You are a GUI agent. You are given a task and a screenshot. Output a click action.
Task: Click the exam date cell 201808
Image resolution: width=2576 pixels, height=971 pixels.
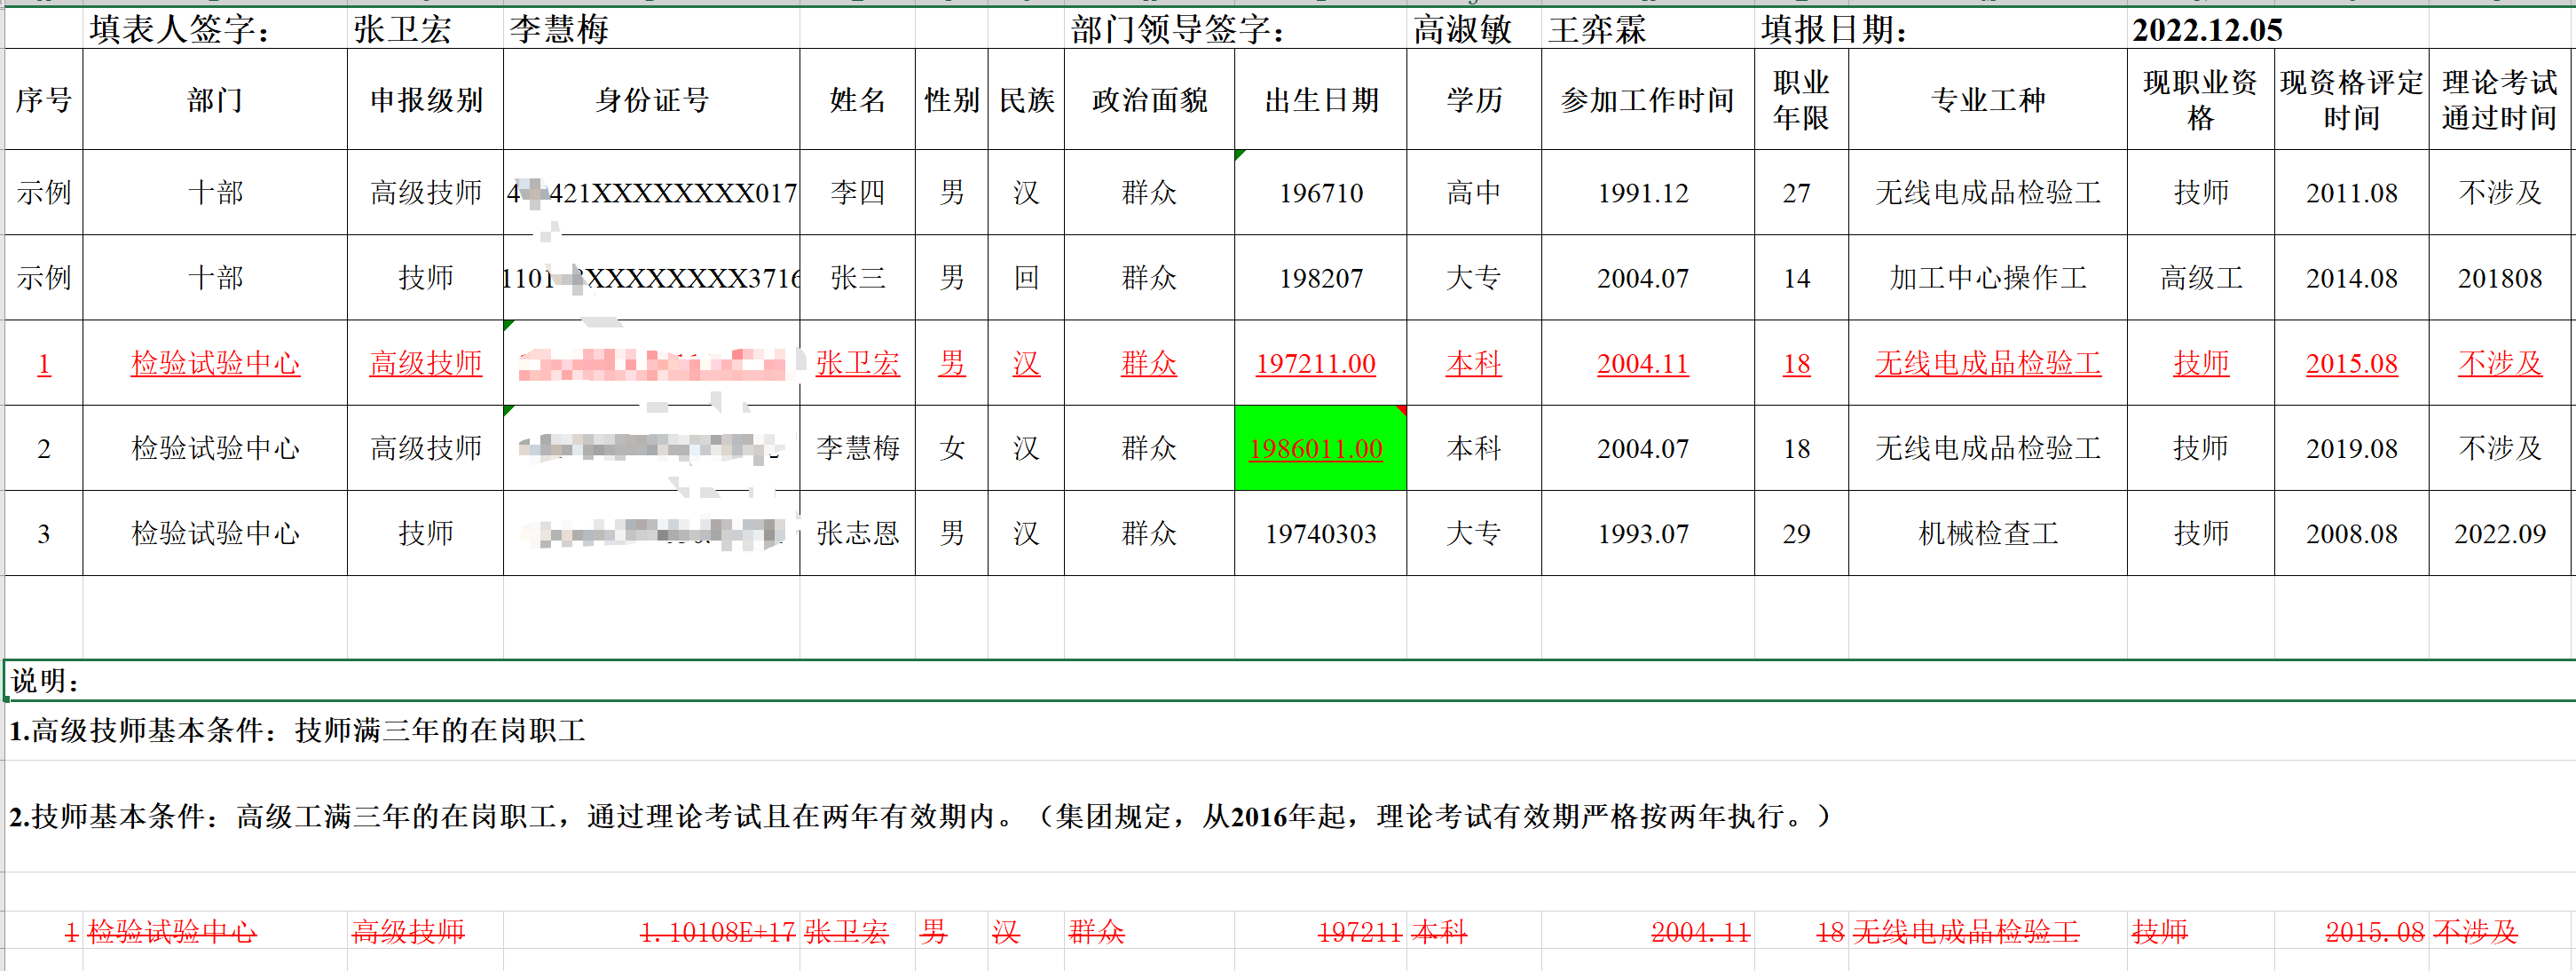[x=2499, y=277]
